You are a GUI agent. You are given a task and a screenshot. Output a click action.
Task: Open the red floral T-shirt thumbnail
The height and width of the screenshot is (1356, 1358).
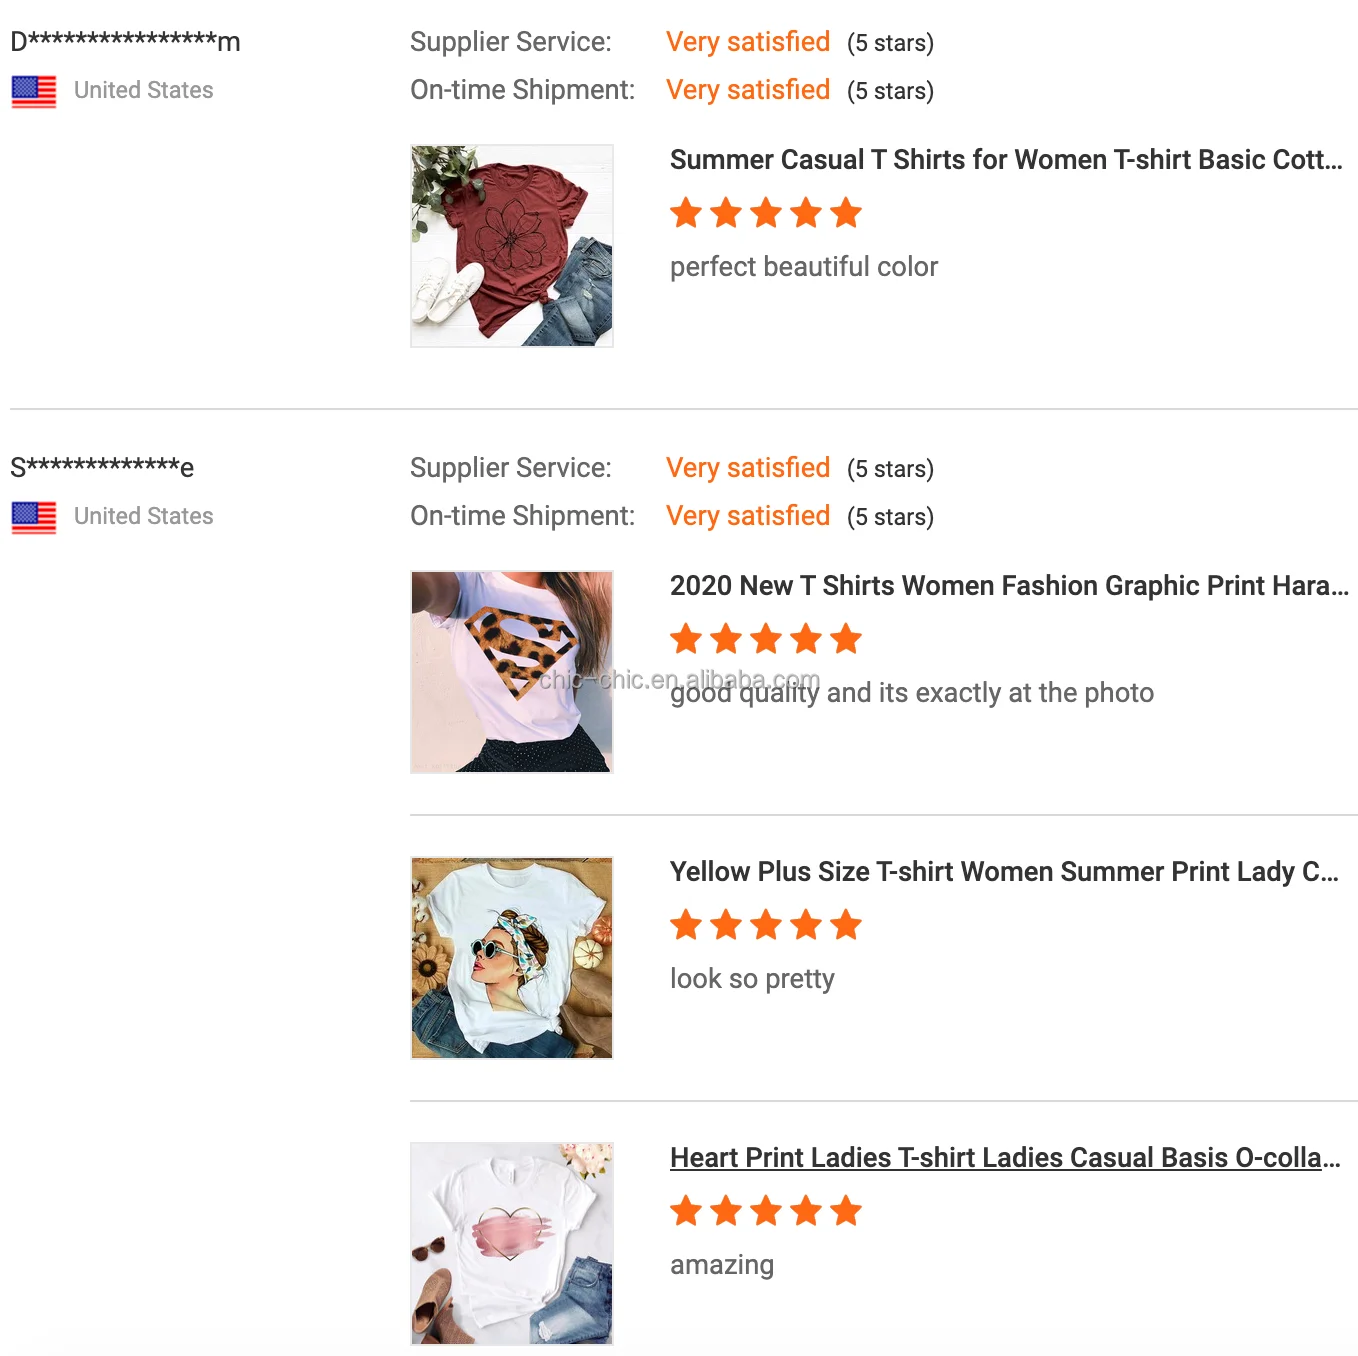point(511,246)
